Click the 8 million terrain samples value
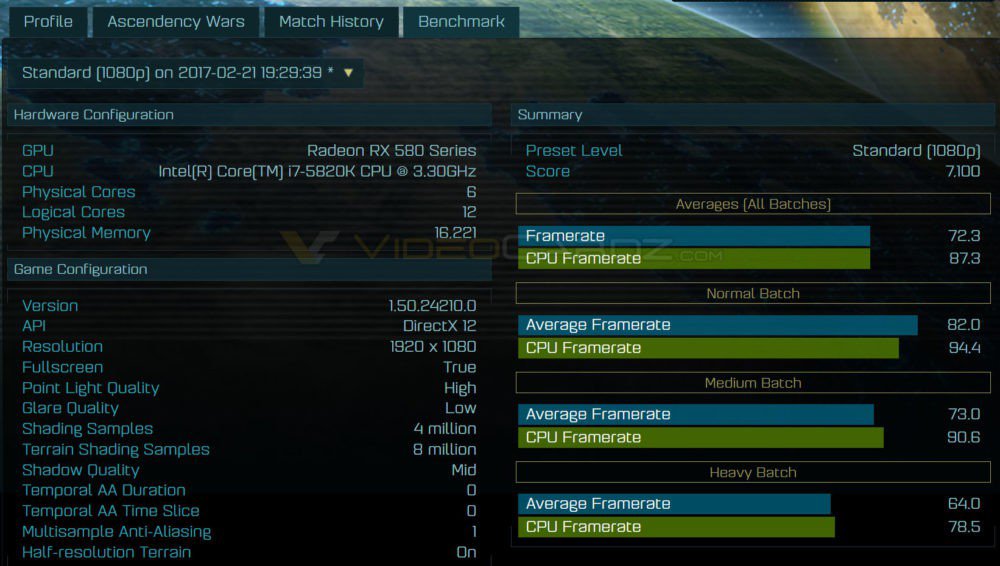Screen dimensions: 1000x566 coord(445,449)
